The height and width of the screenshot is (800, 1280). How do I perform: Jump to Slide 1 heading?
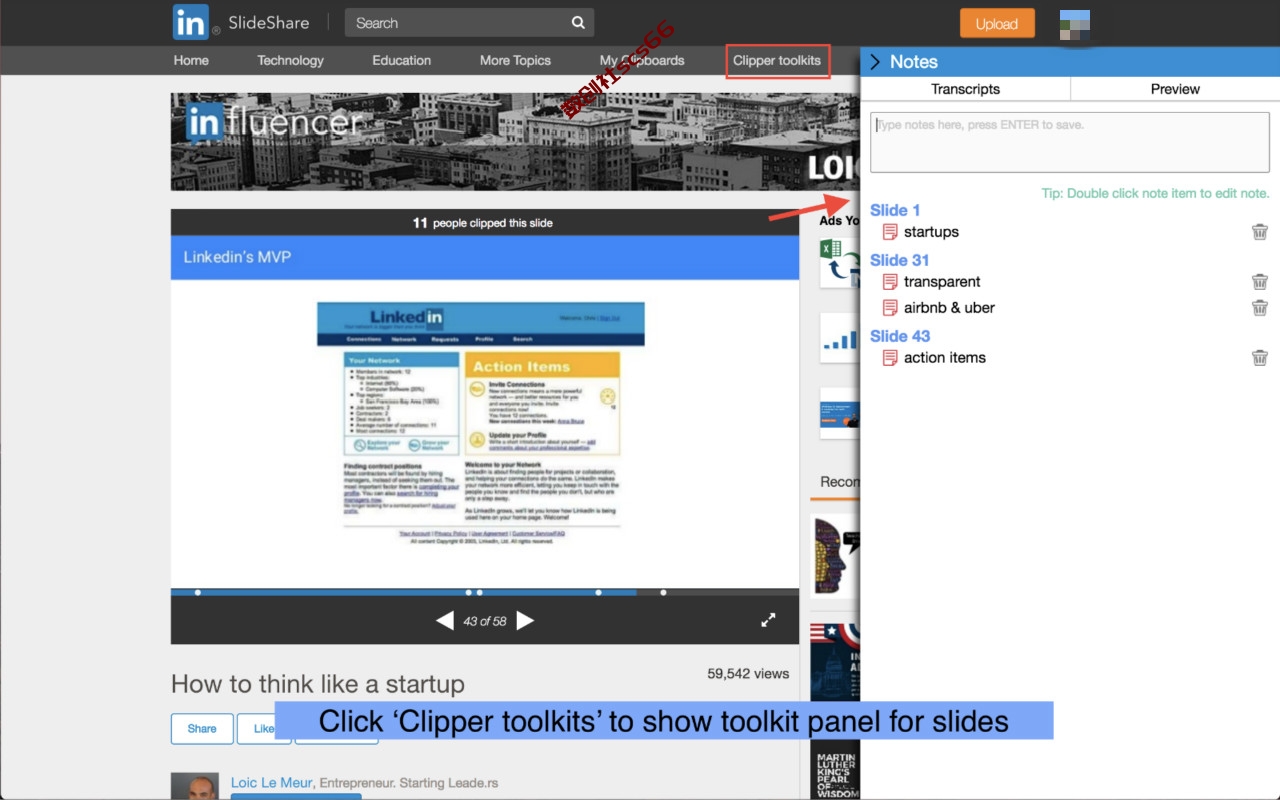[x=895, y=210]
